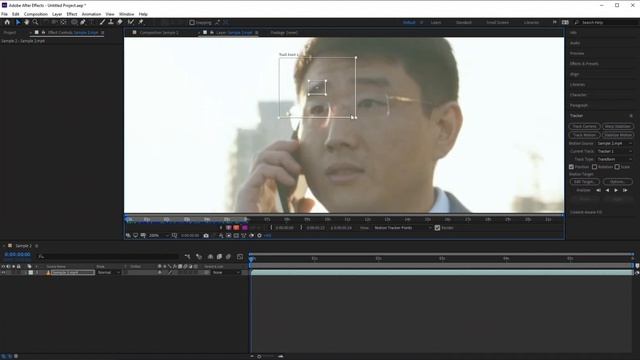Open the Composition menu
640x360 pixels.
pos(36,14)
